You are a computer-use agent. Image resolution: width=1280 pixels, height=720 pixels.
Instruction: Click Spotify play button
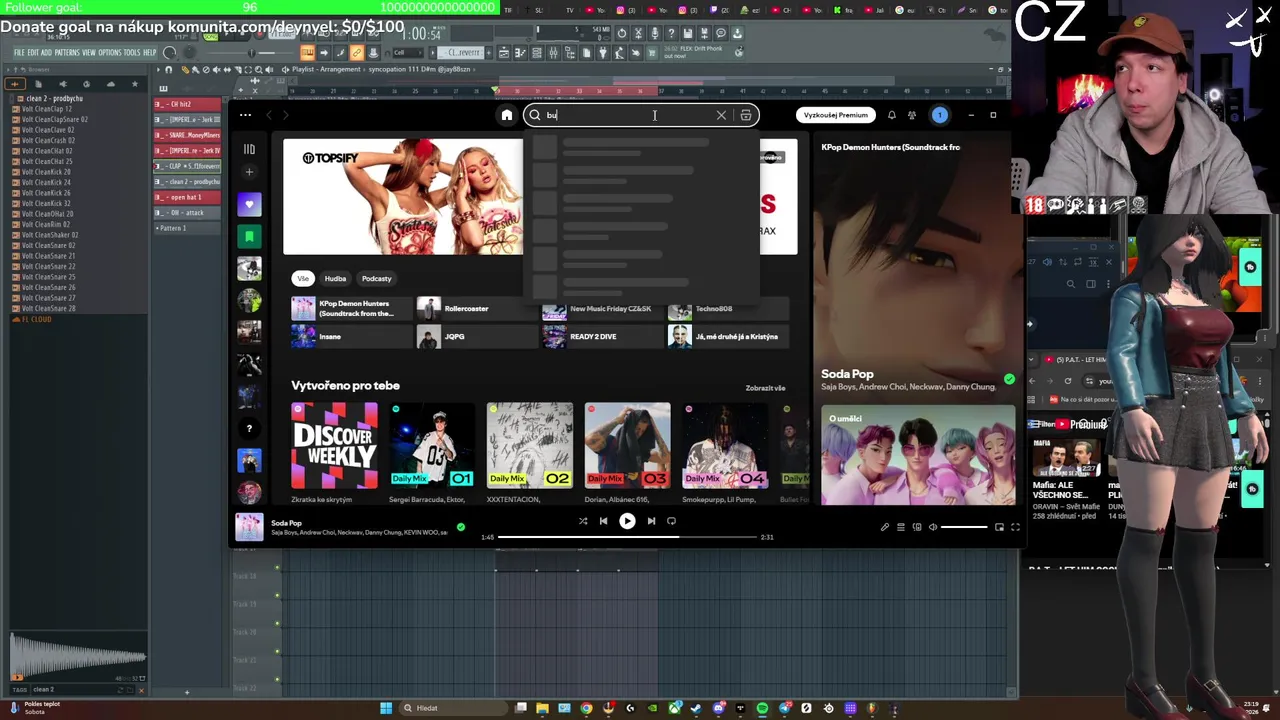[627, 521]
